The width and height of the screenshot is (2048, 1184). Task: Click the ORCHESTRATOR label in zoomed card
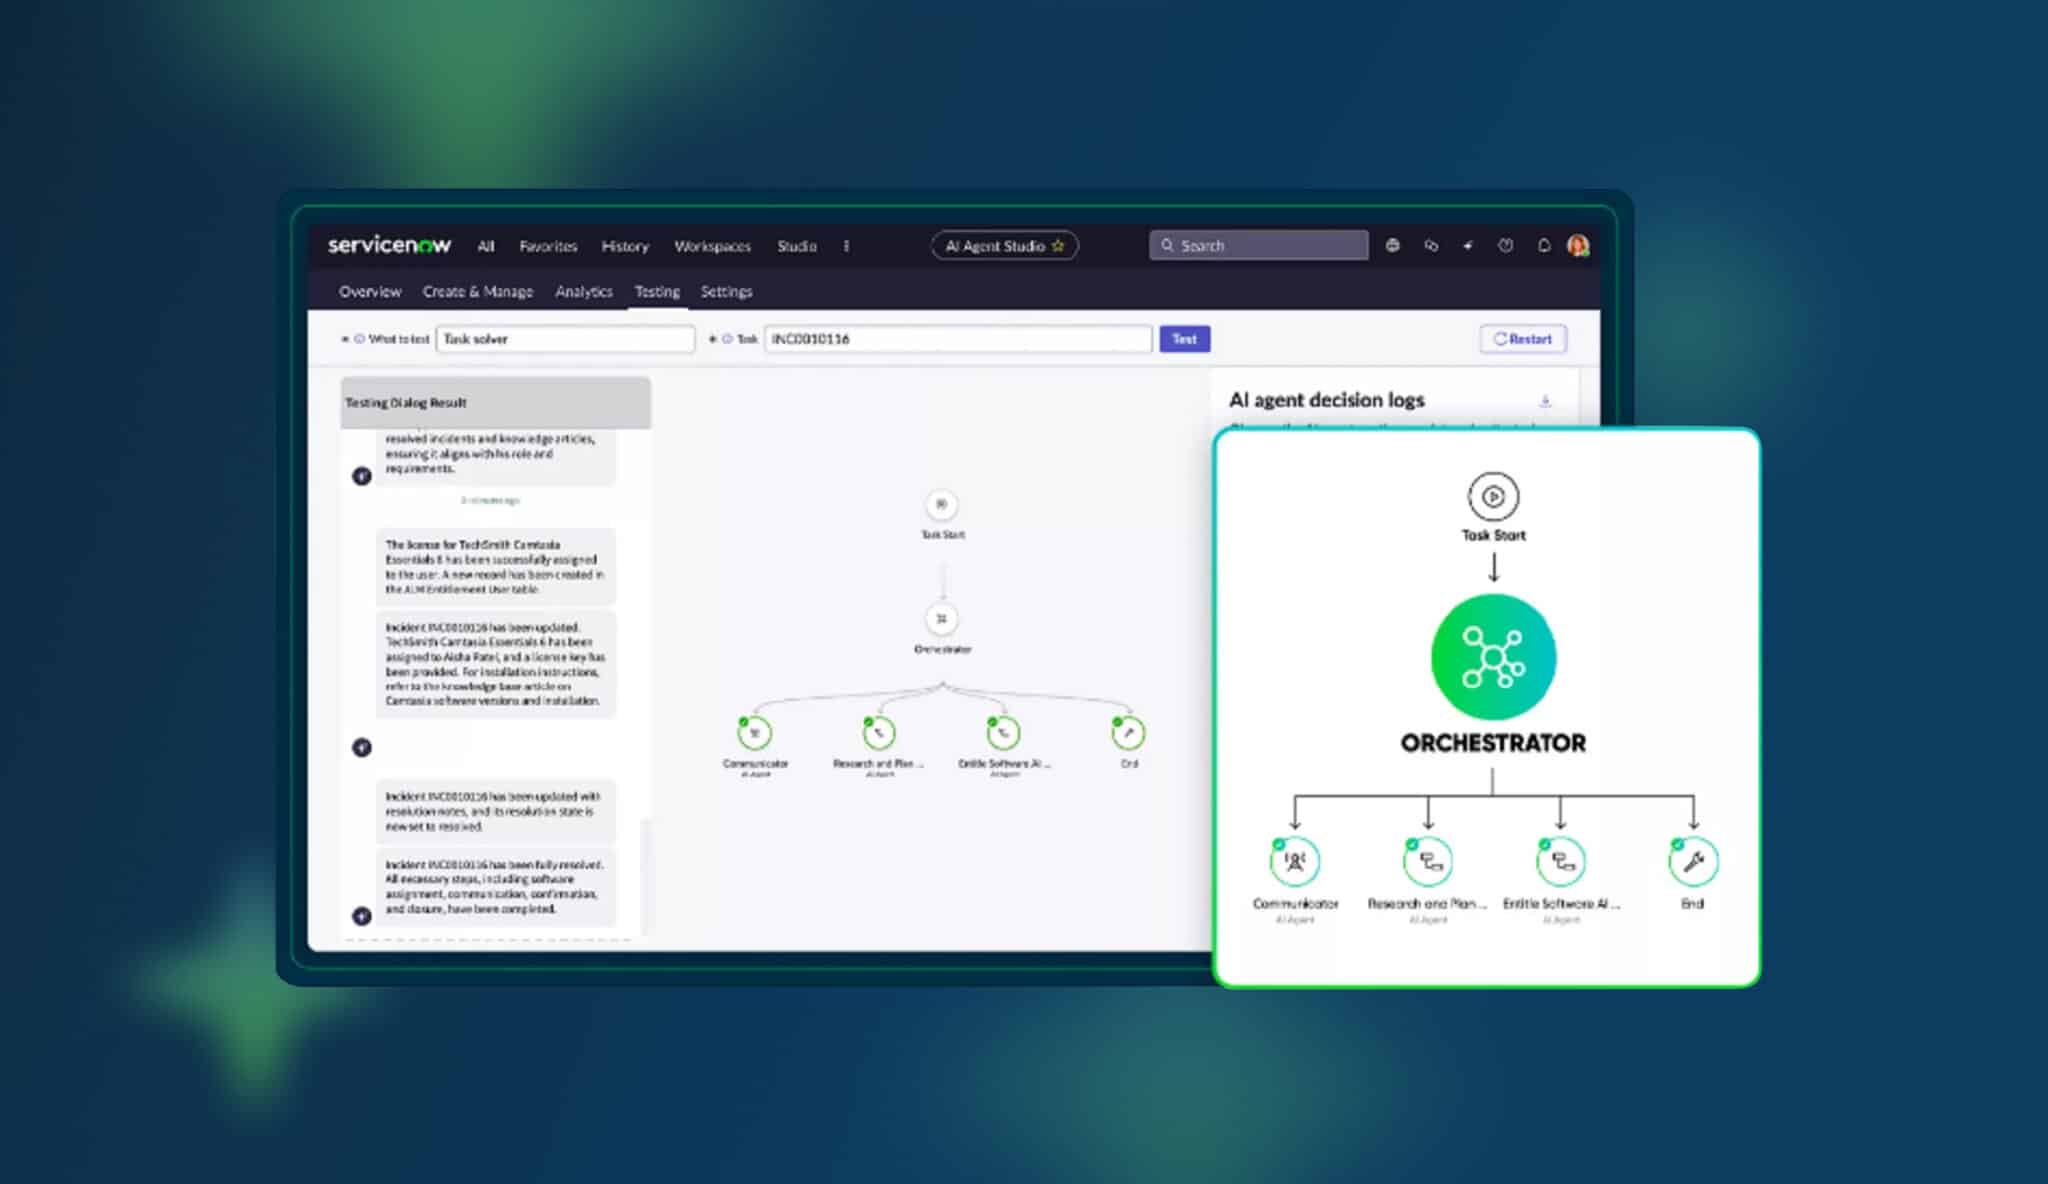(1493, 743)
